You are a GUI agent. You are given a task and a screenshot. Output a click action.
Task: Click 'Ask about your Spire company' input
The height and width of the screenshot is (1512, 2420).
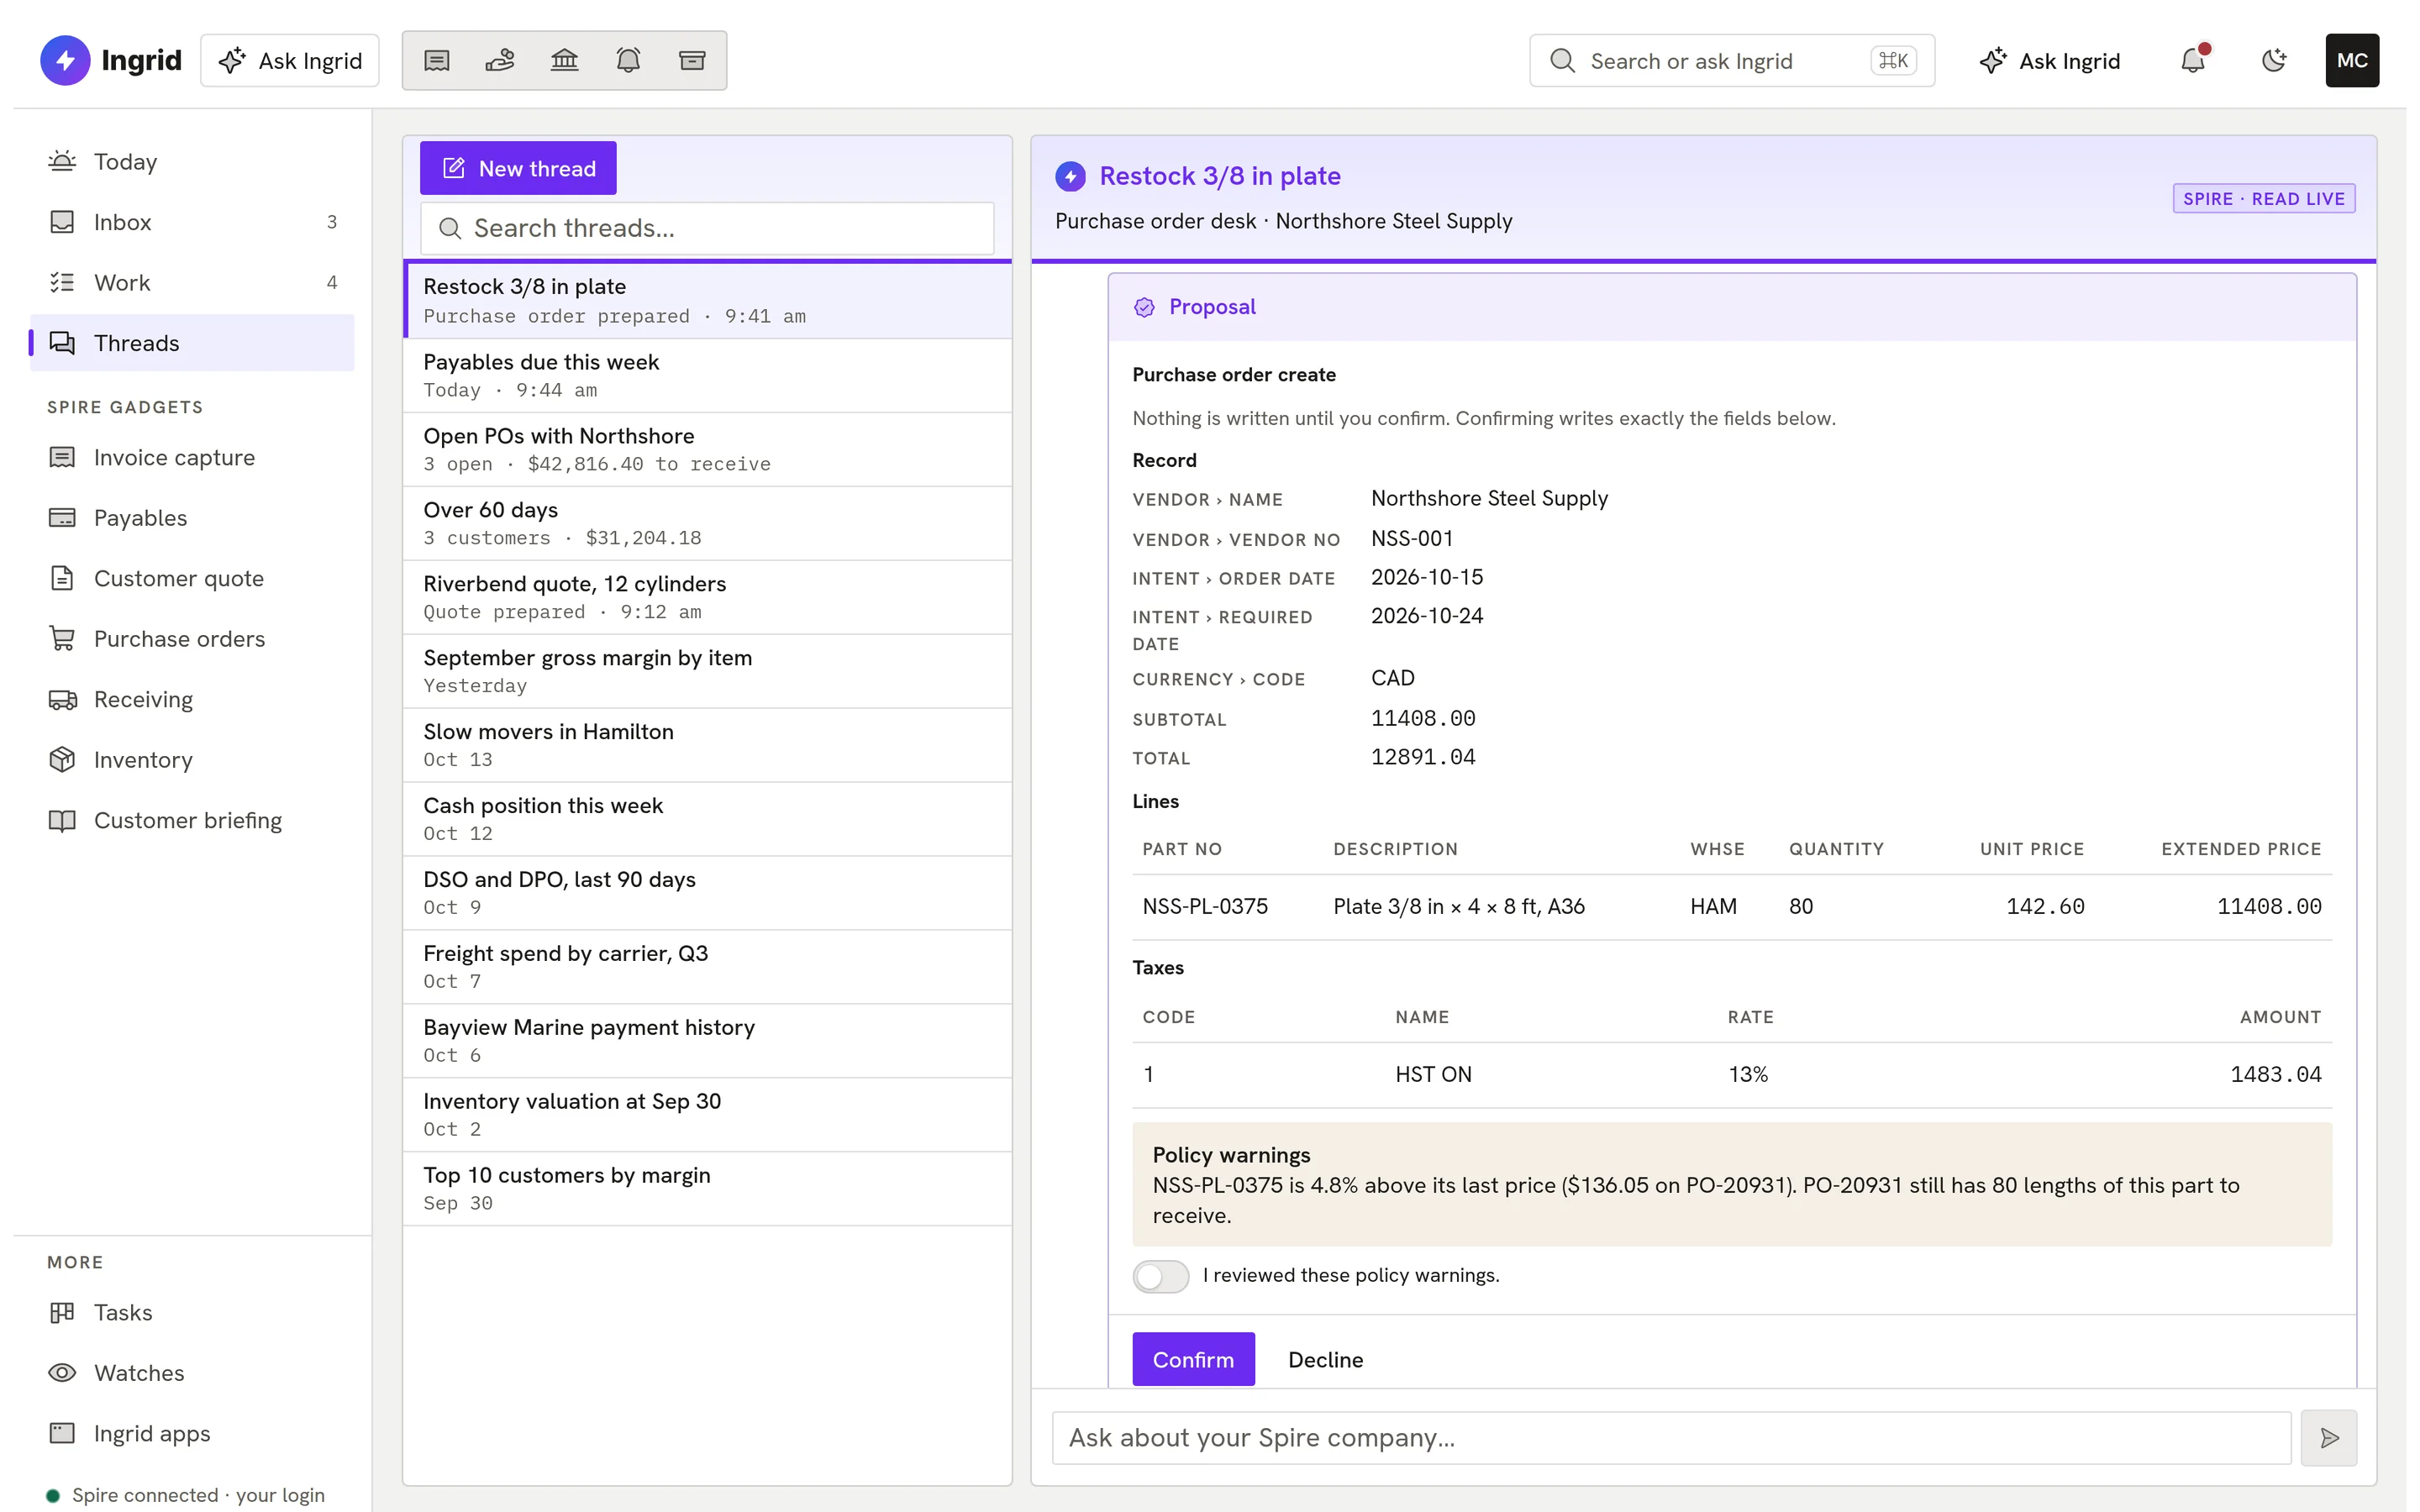tap(1671, 1438)
